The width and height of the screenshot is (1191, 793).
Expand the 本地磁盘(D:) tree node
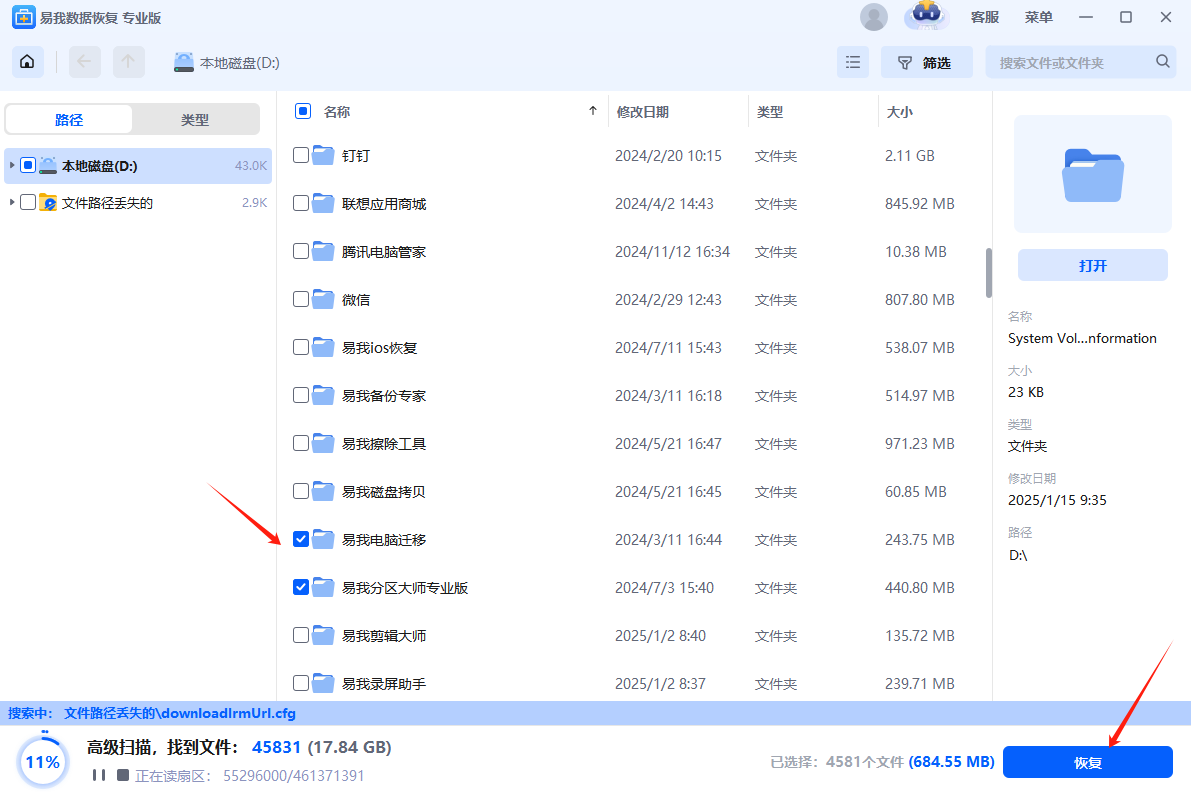click(x=11, y=165)
